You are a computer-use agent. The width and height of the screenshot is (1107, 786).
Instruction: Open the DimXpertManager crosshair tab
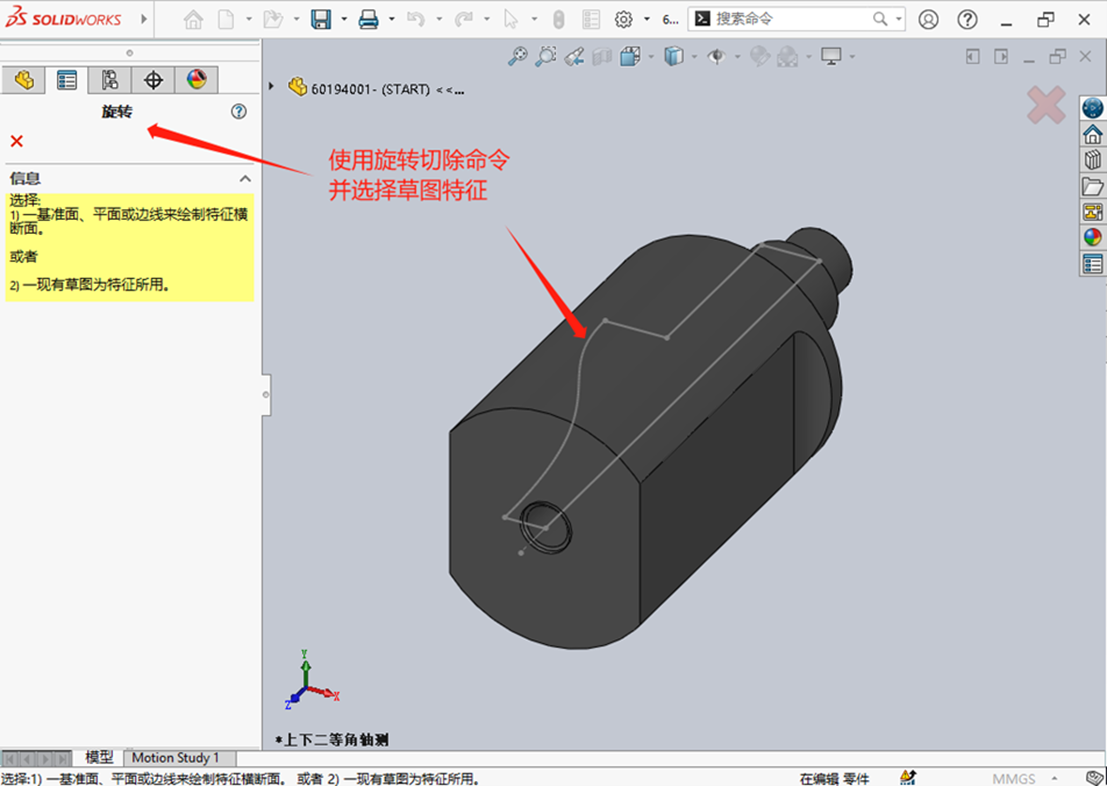pyautogui.click(x=154, y=80)
